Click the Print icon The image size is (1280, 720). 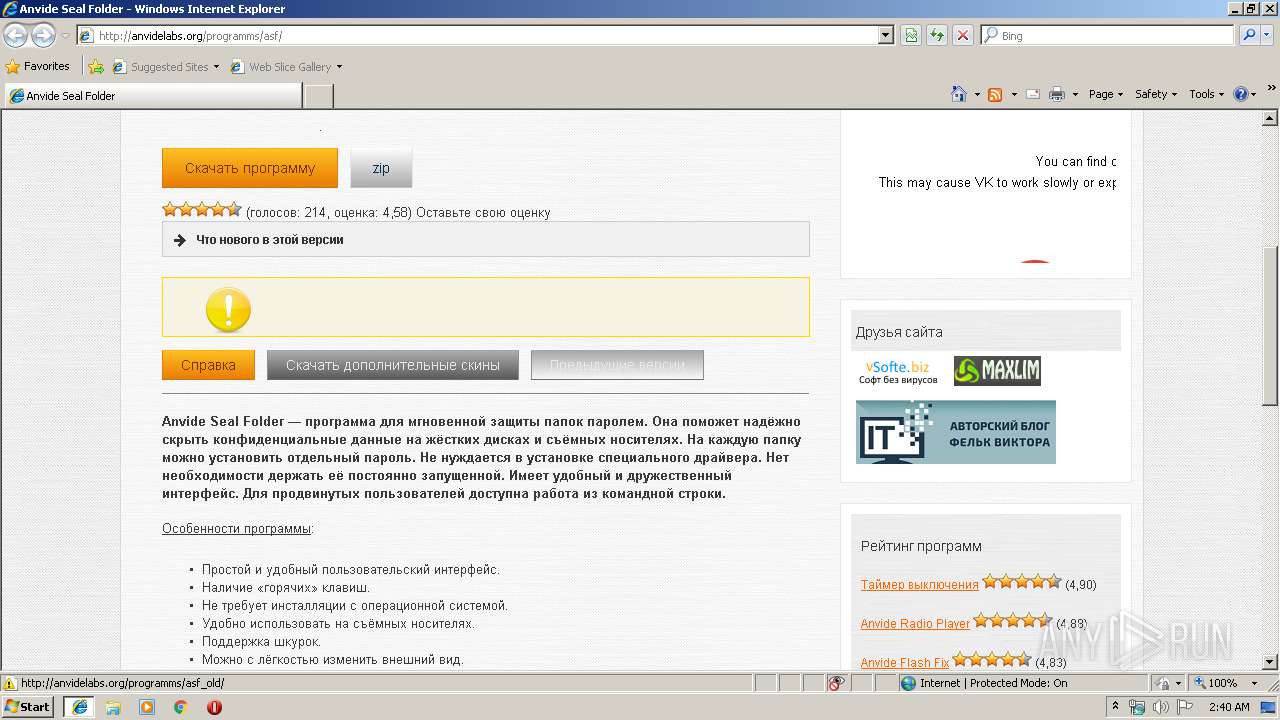(x=1056, y=94)
